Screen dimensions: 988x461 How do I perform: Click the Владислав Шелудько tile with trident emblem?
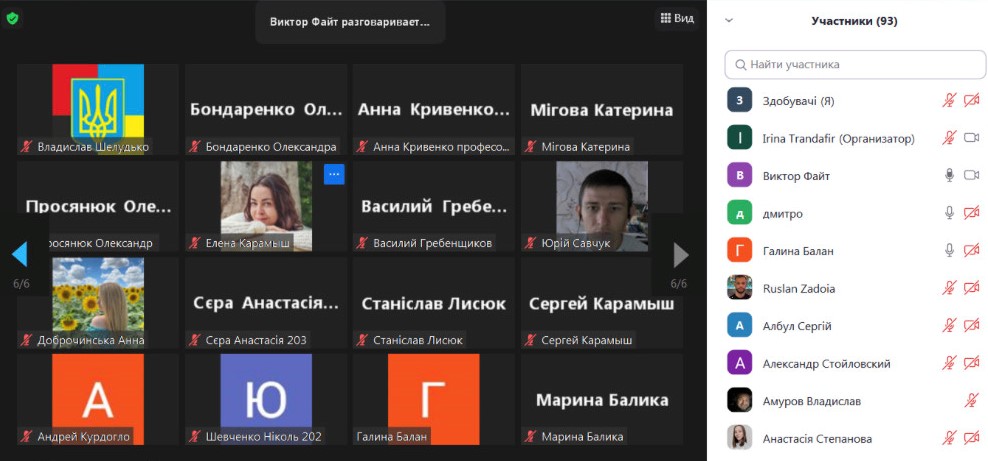(98, 101)
